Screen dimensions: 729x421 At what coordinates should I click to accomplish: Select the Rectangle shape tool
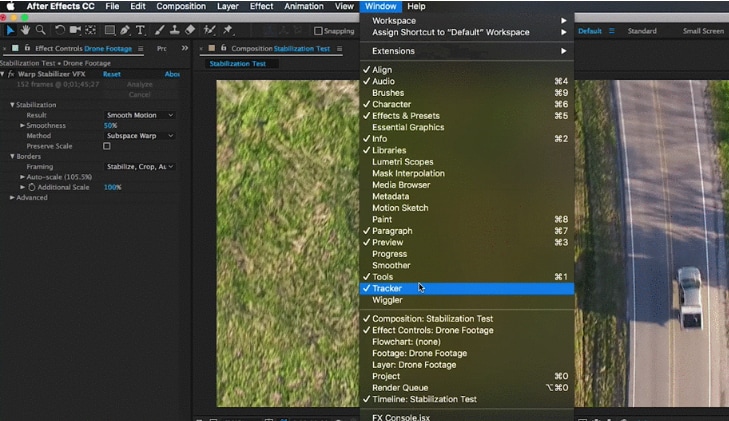(110, 30)
